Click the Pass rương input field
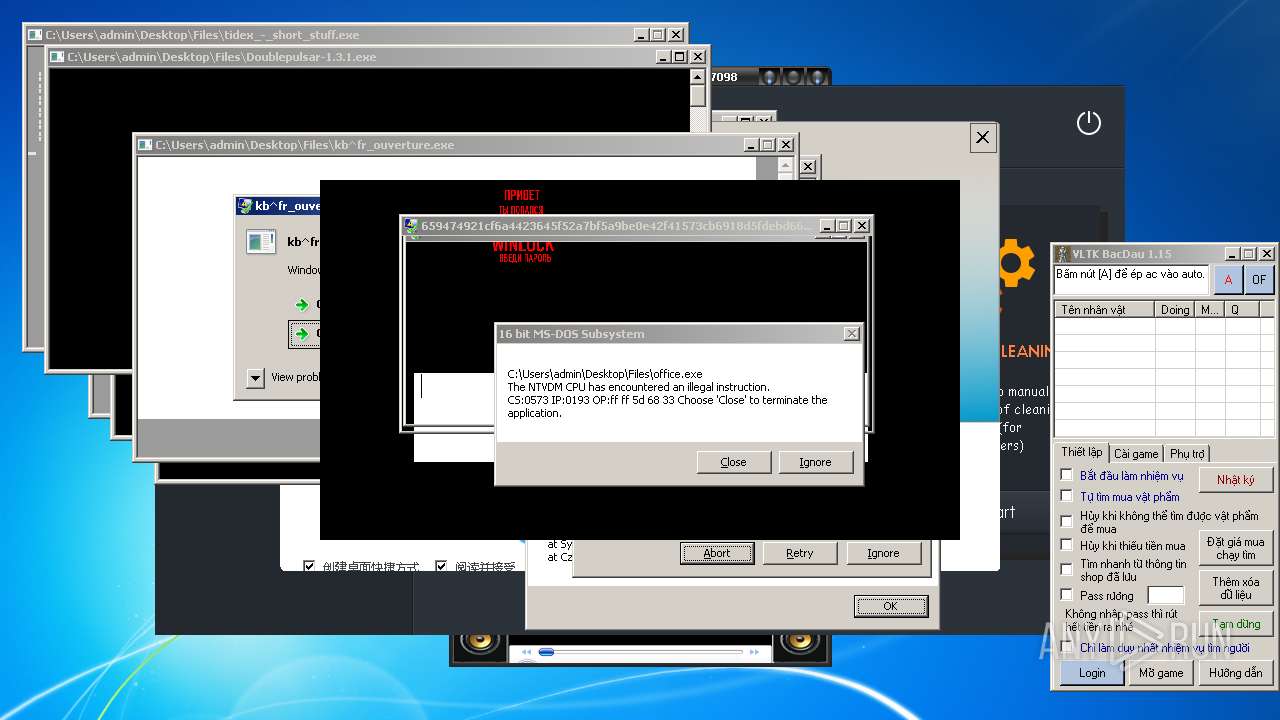Viewport: 1280px width, 720px height. [1165, 596]
